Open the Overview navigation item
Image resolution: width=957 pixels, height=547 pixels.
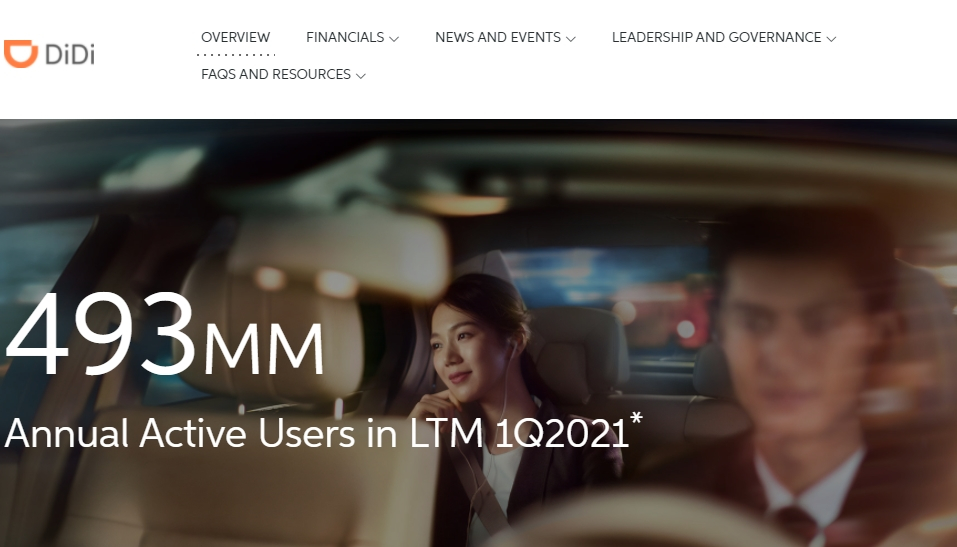coord(235,37)
